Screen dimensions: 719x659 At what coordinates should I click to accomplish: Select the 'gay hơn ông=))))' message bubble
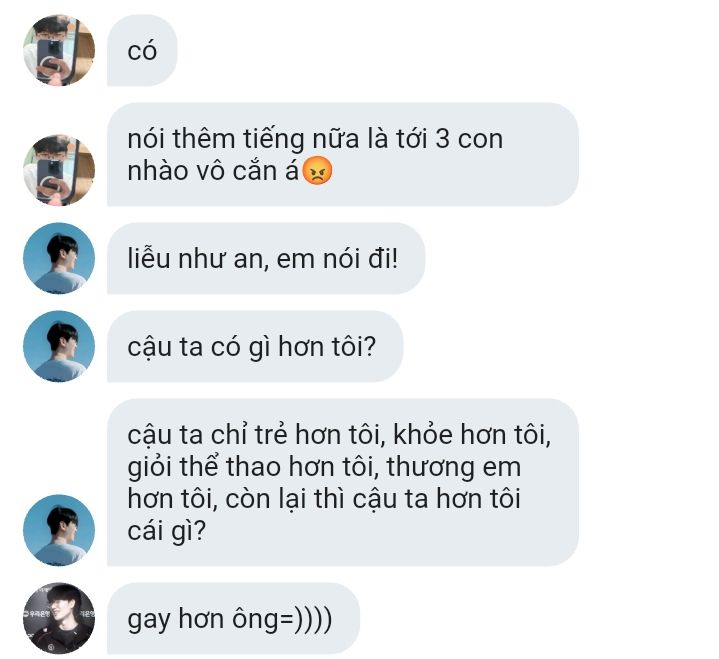point(233,618)
